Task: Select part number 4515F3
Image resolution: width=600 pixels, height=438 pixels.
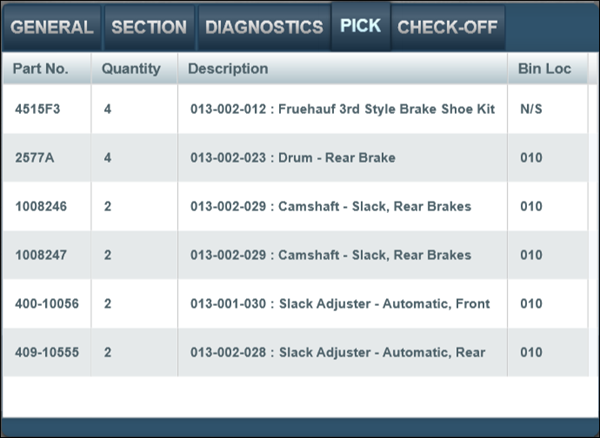Action: (x=38, y=108)
